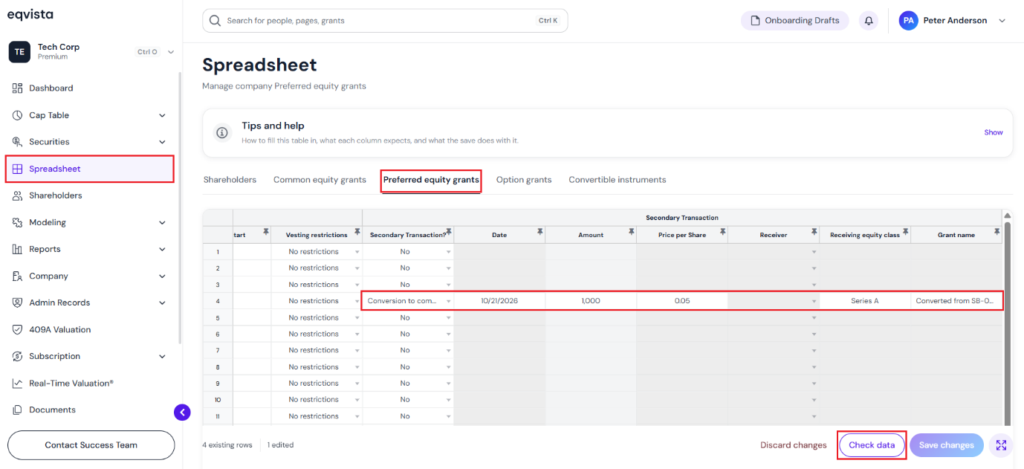
Task: Expand the Securities menu chevron
Action: [162, 142]
